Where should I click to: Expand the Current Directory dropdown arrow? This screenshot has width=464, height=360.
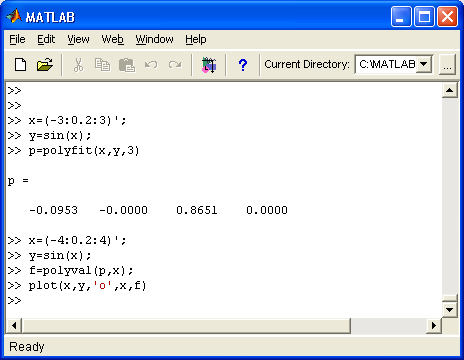(x=424, y=64)
